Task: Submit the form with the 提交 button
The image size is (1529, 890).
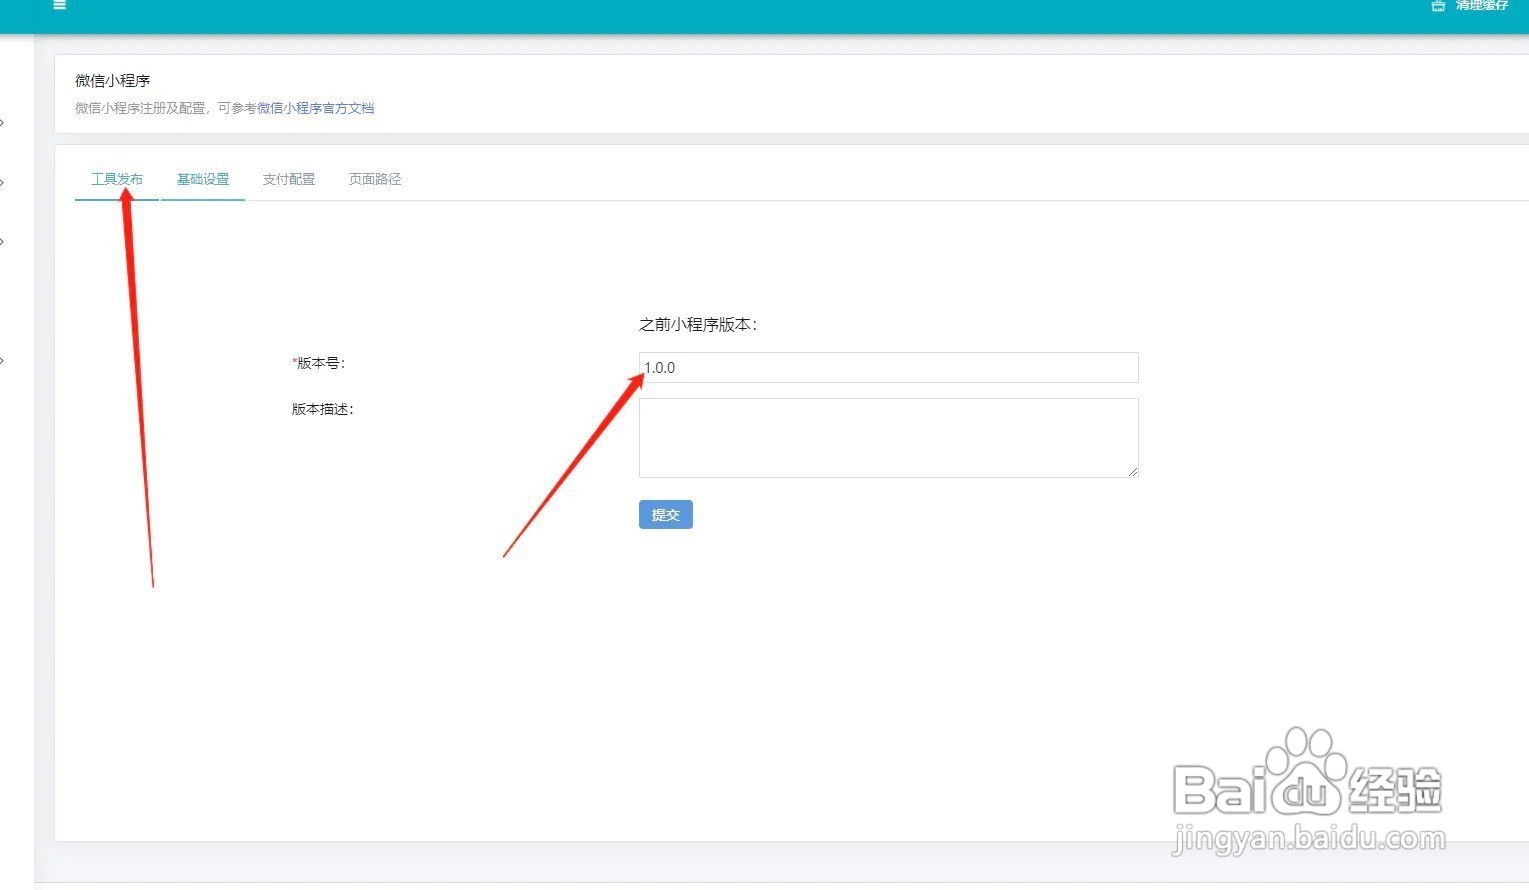Action: click(x=666, y=514)
